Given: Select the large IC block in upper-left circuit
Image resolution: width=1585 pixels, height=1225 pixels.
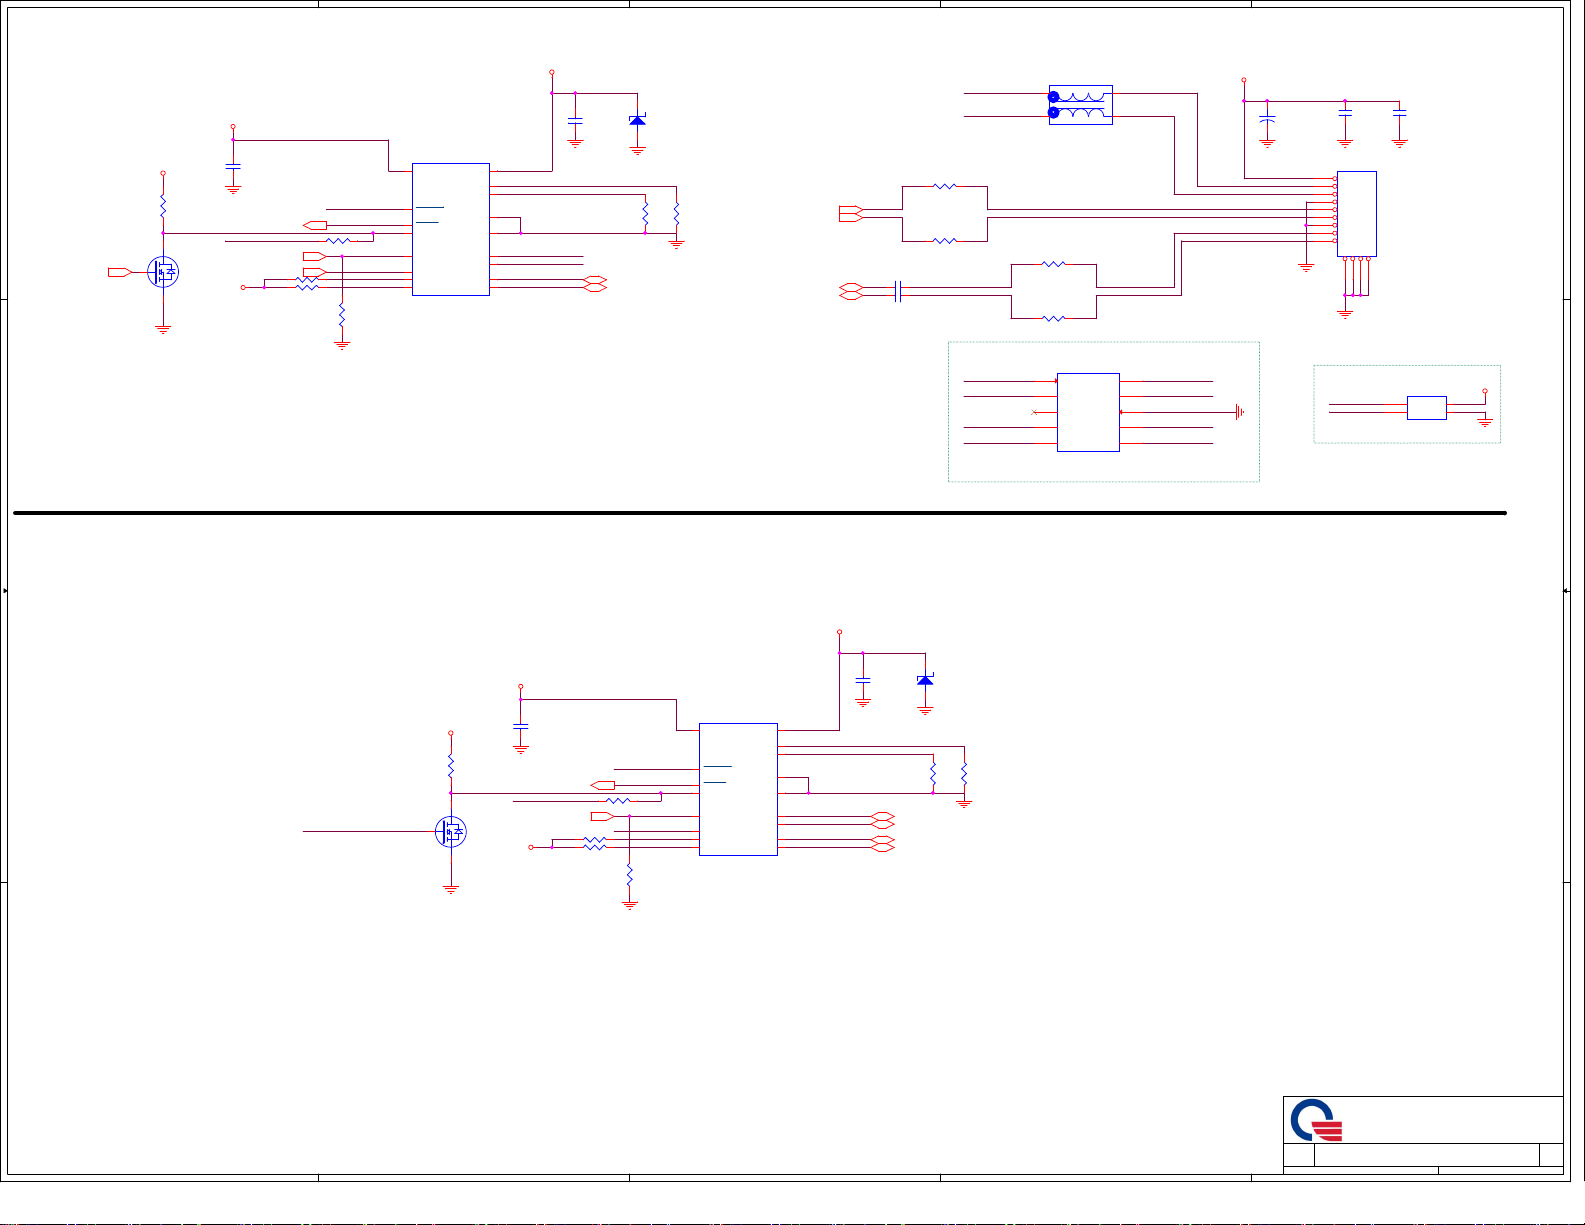Looking at the screenshot, I should (x=451, y=229).
